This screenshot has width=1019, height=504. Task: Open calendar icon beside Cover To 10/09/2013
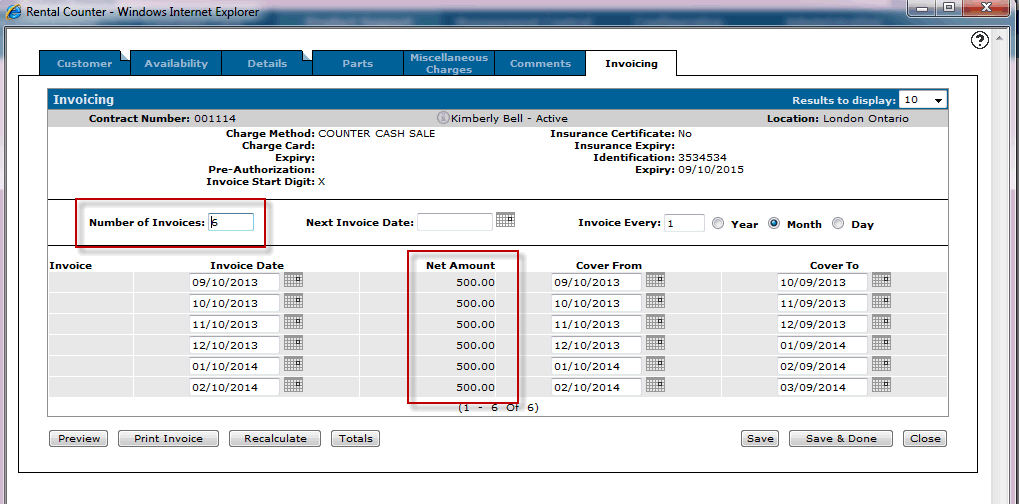(x=881, y=281)
